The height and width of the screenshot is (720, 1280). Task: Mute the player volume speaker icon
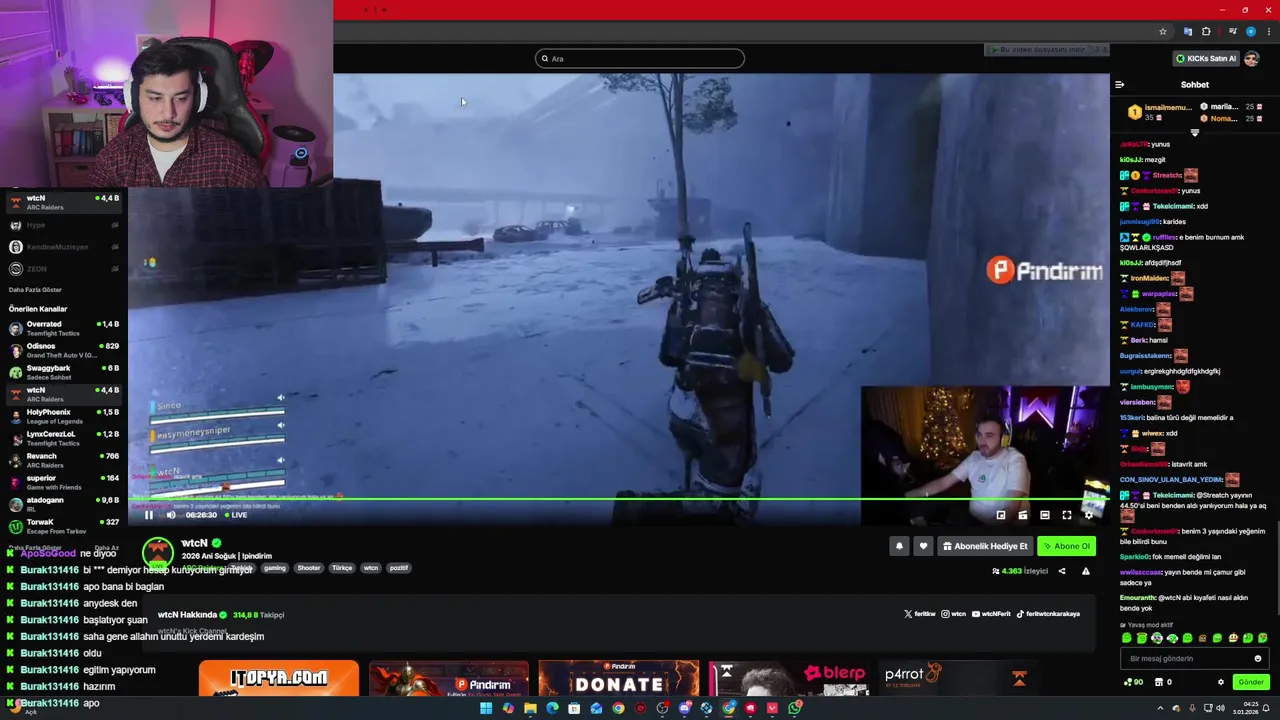[x=171, y=515]
